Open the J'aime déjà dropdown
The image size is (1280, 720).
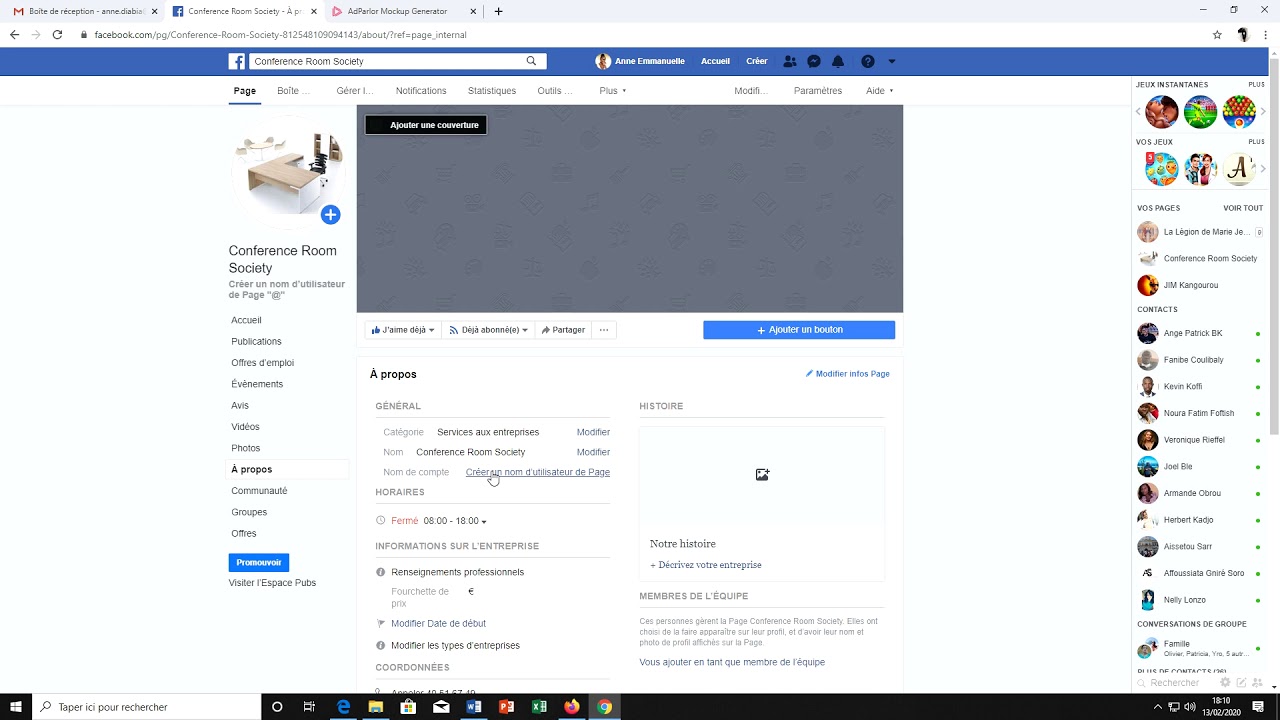pyautogui.click(x=403, y=330)
